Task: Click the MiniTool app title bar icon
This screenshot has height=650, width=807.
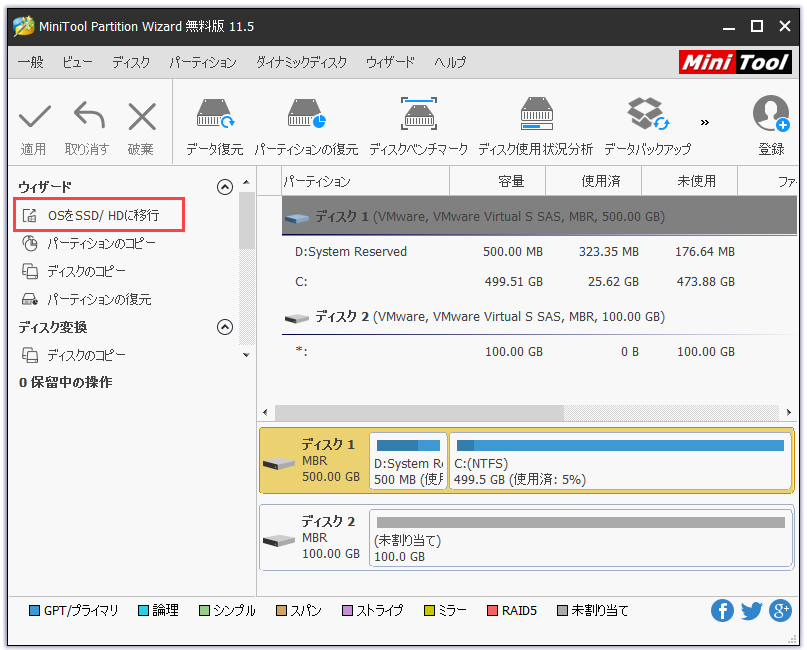Action: pyautogui.click(x=24, y=26)
